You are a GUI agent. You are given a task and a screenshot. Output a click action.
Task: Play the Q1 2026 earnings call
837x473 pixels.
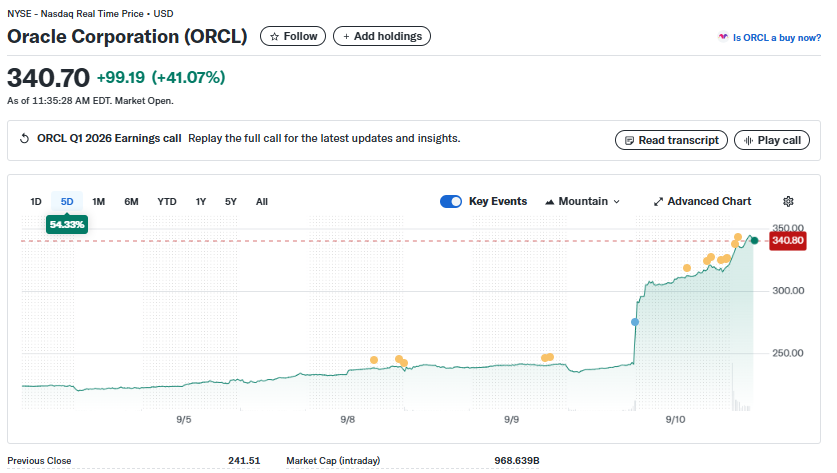[771, 140]
